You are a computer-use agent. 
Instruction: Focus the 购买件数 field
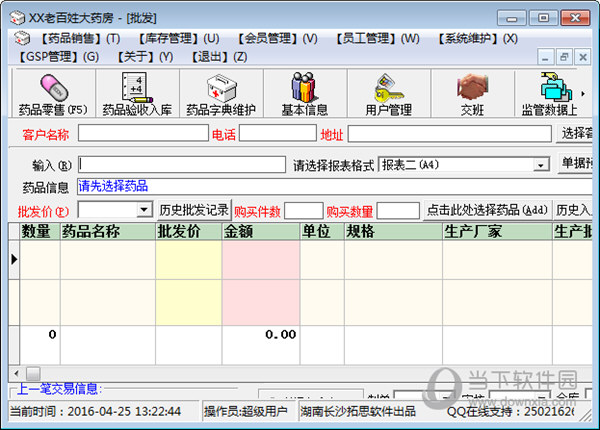coord(304,211)
